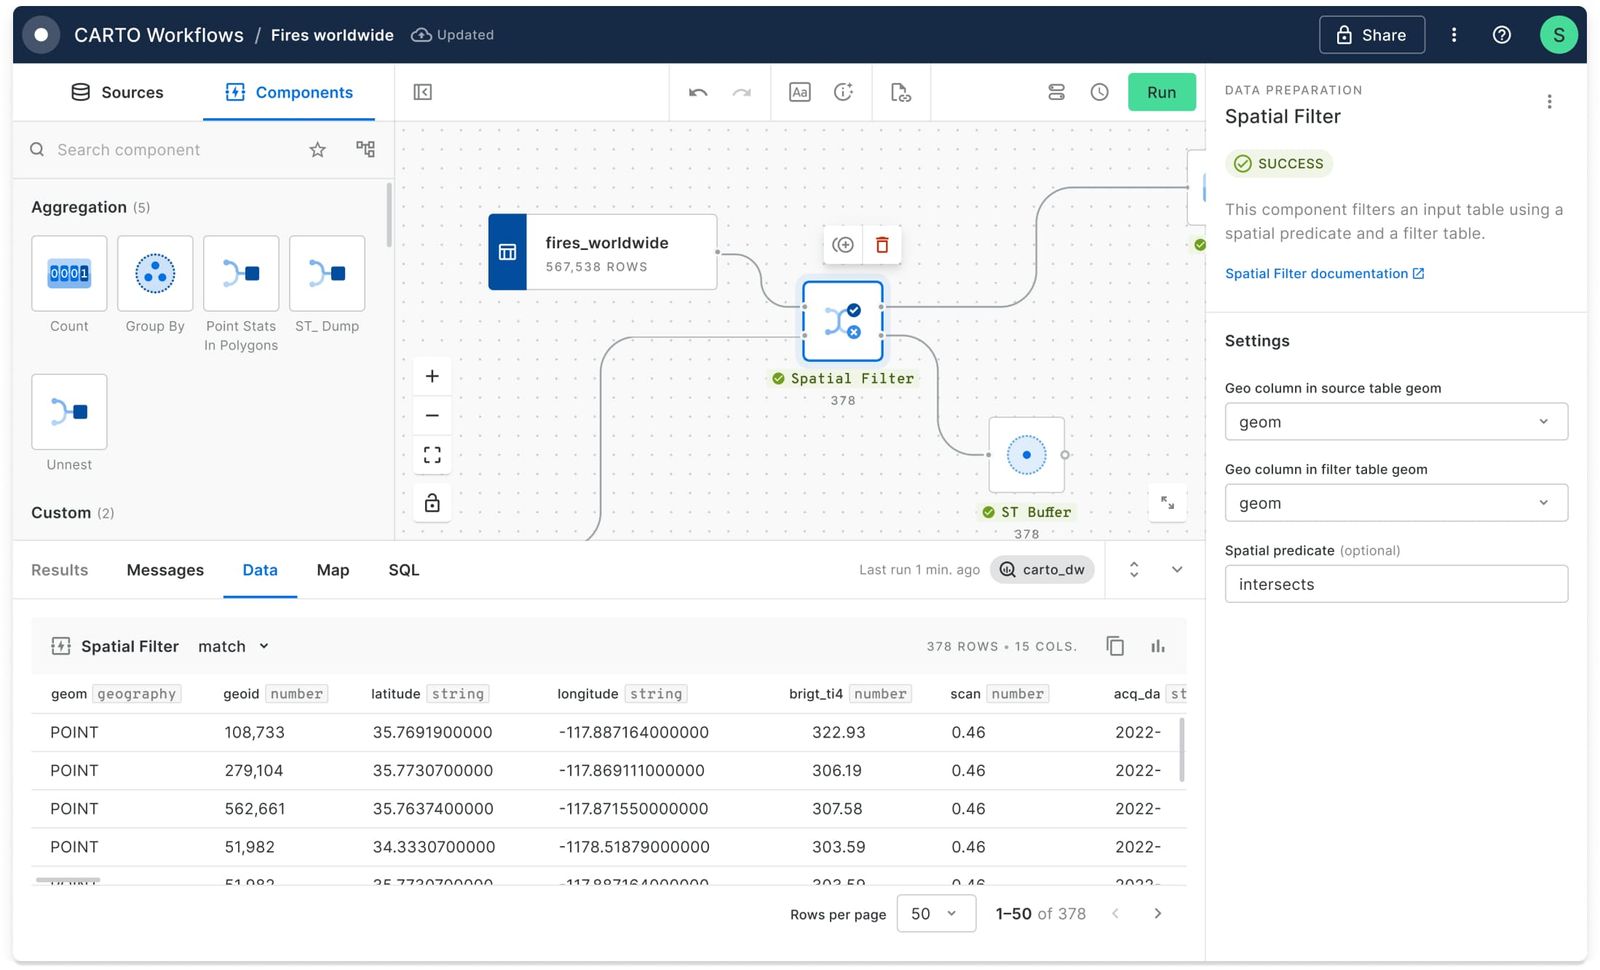Open the Map tab in results
The width and height of the screenshot is (1600, 970).
332,570
